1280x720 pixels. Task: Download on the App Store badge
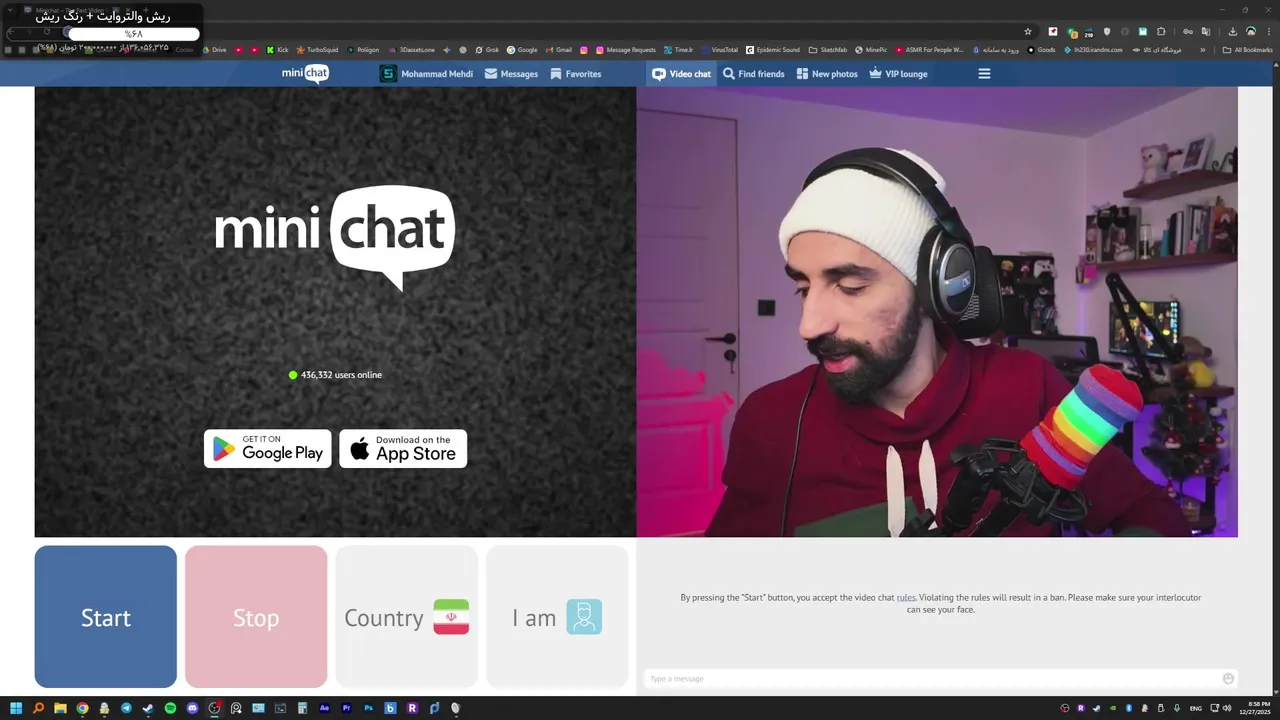pos(403,449)
